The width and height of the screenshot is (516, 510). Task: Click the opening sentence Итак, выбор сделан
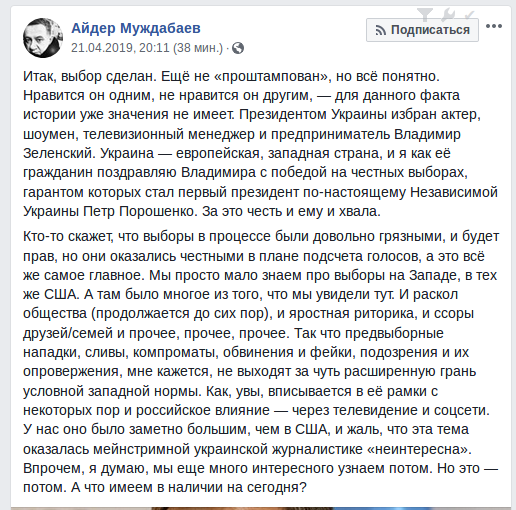point(90,76)
